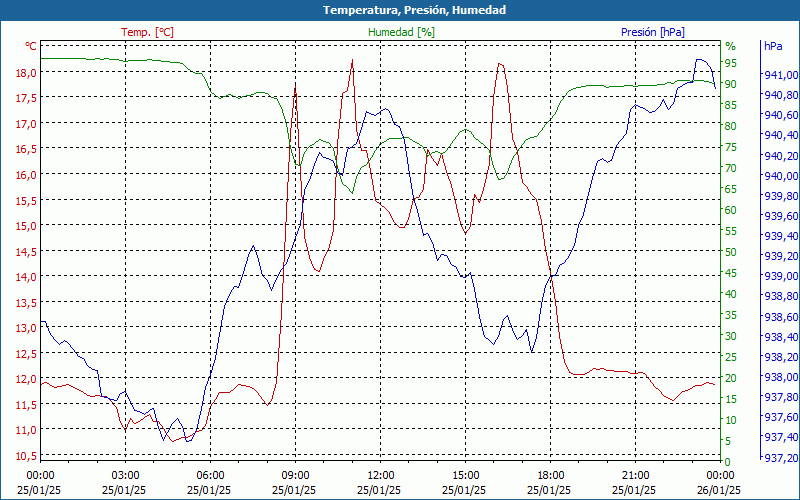Click the '940,80' pressure axis tick
800x500 pixels.
pos(781,95)
